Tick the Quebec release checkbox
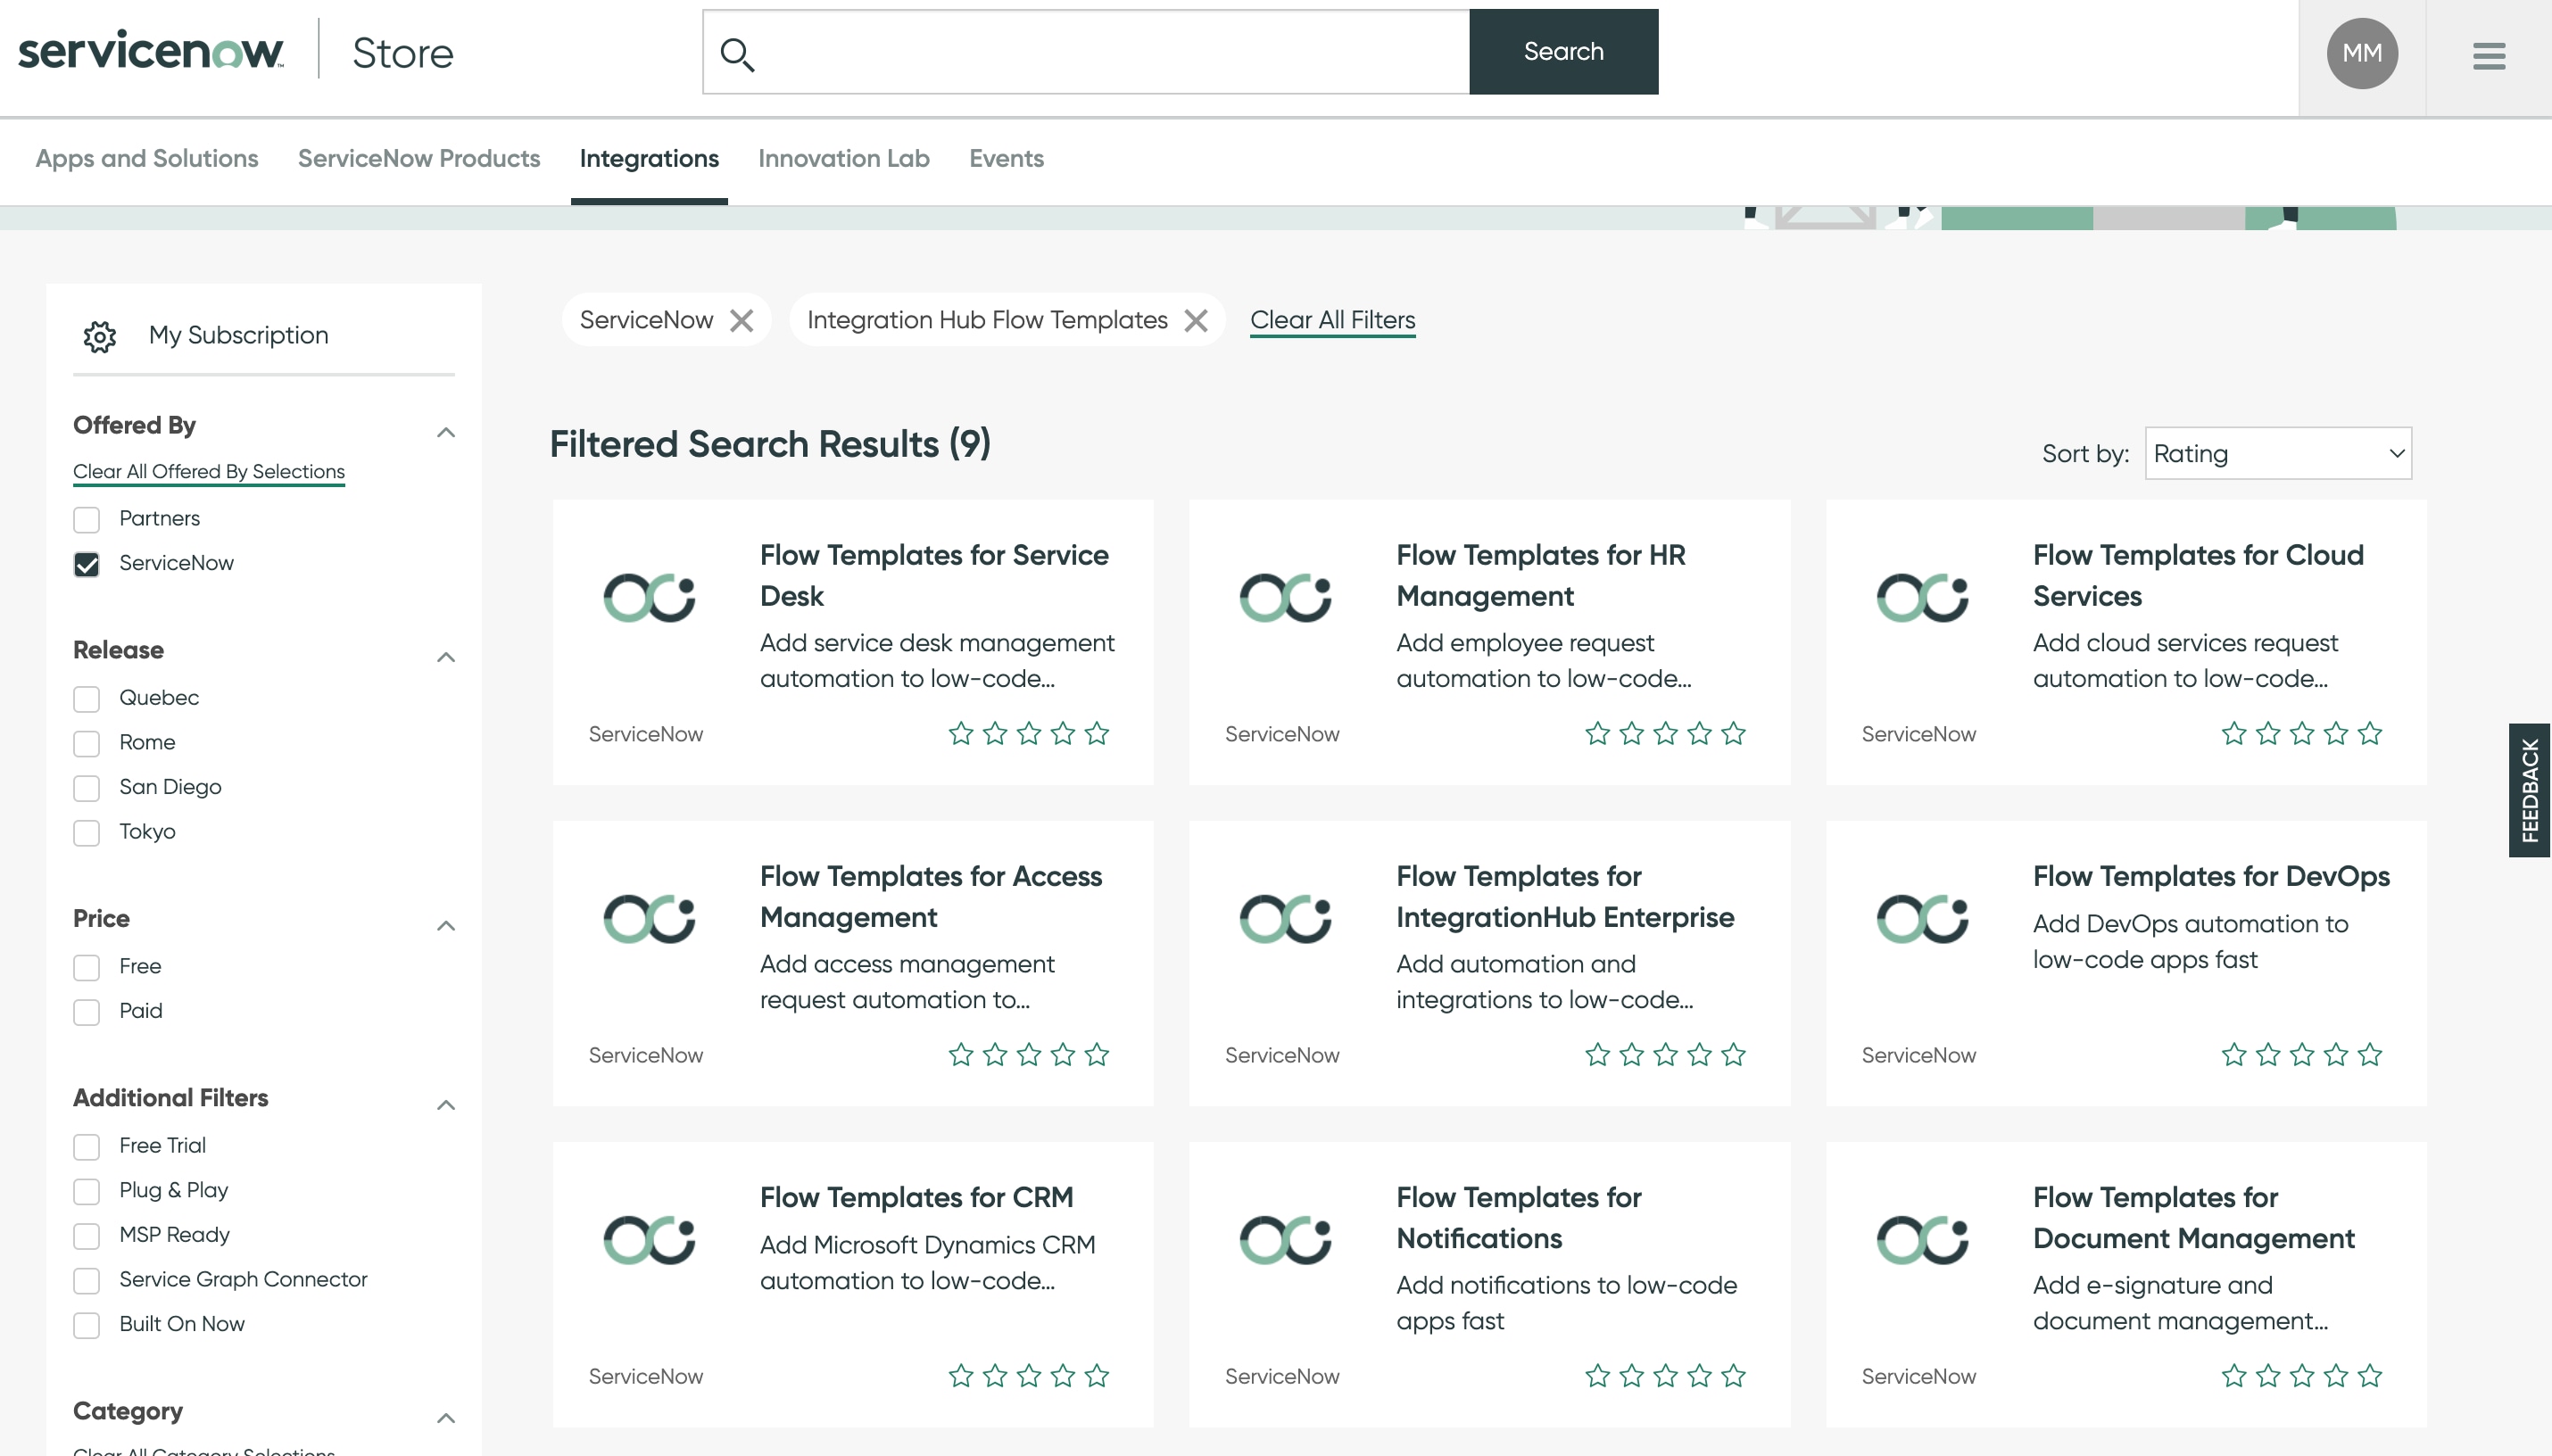 click(87, 699)
